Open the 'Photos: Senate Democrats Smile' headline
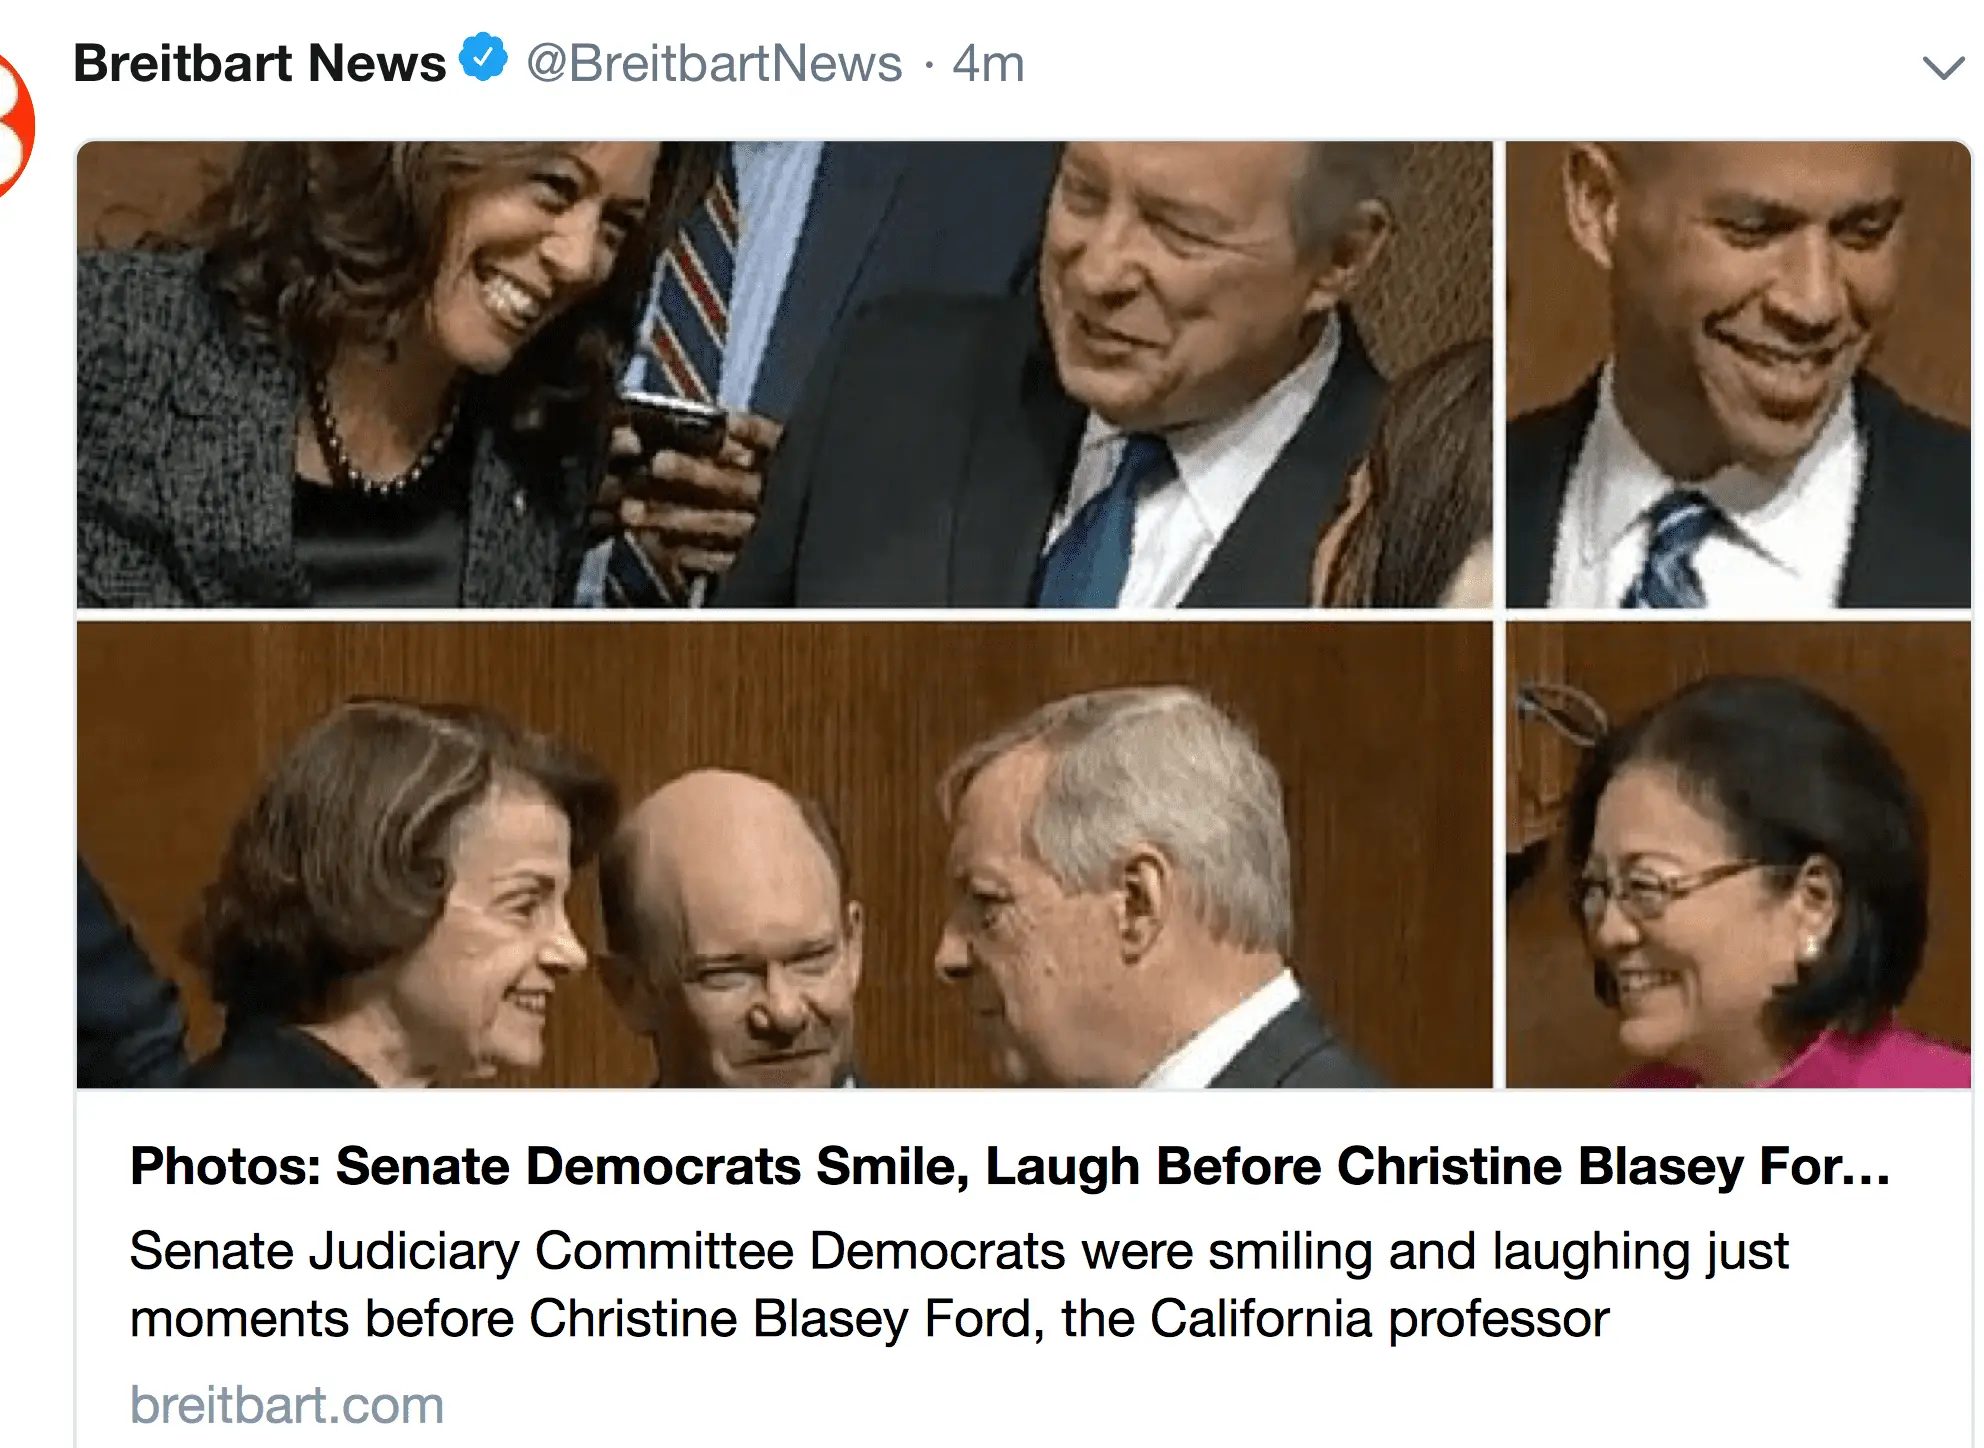Screen dimensions: 1984x1448 click(1010, 1166)
